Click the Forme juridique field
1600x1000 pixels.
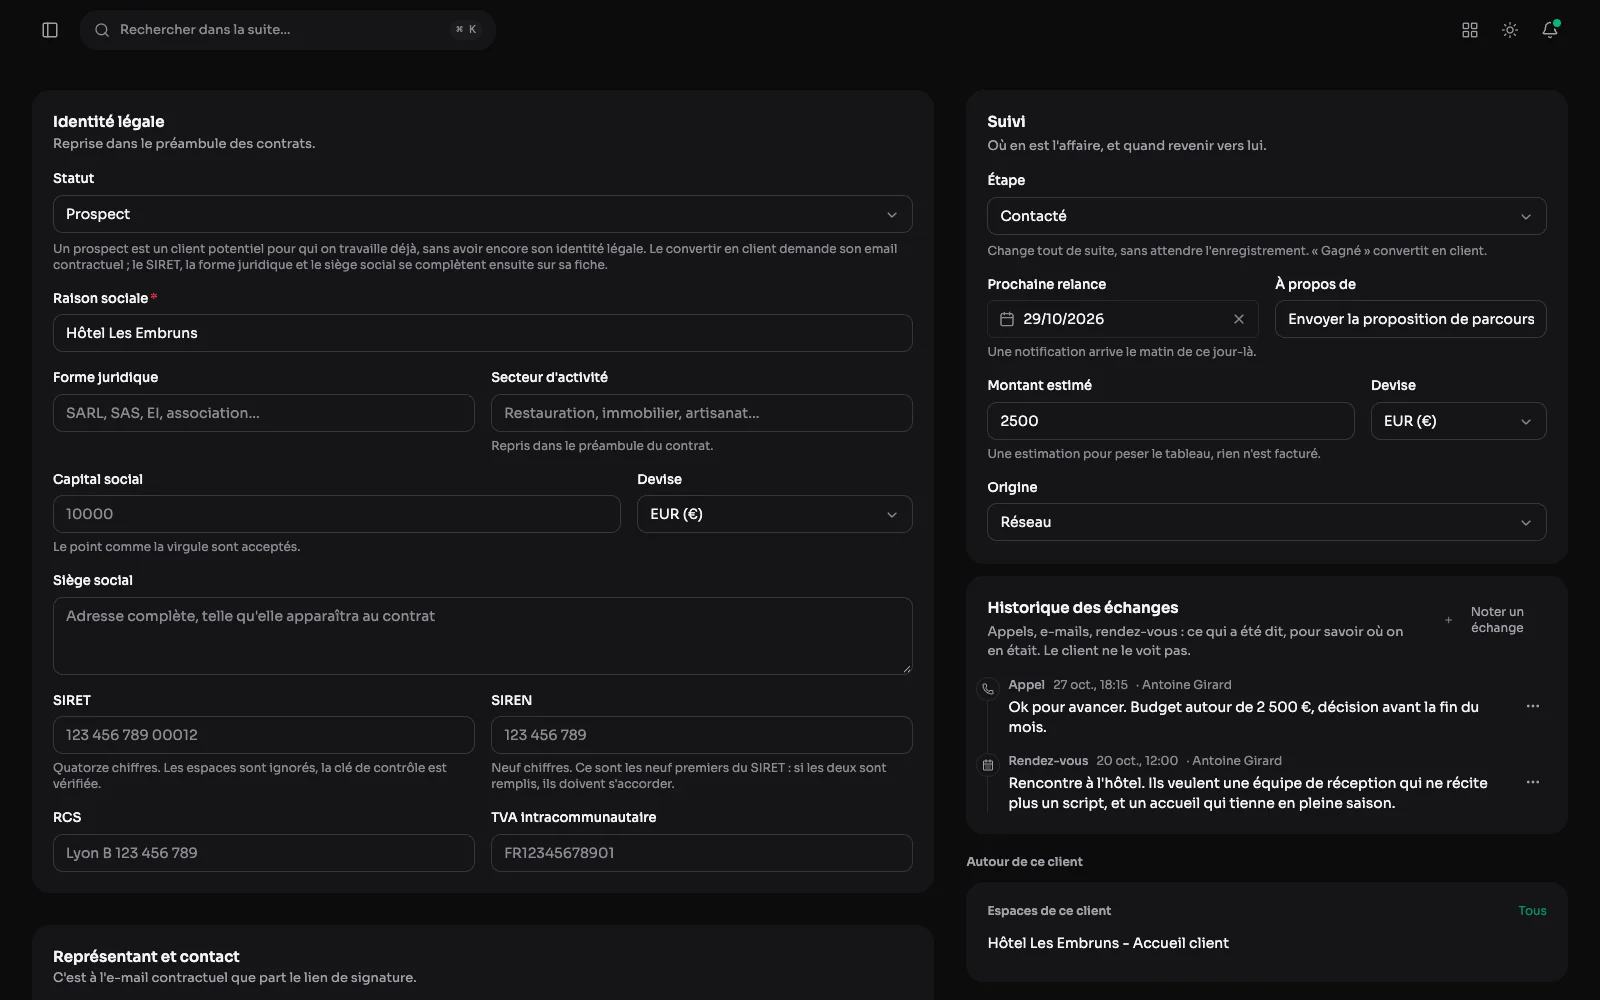tap(264, 413)
